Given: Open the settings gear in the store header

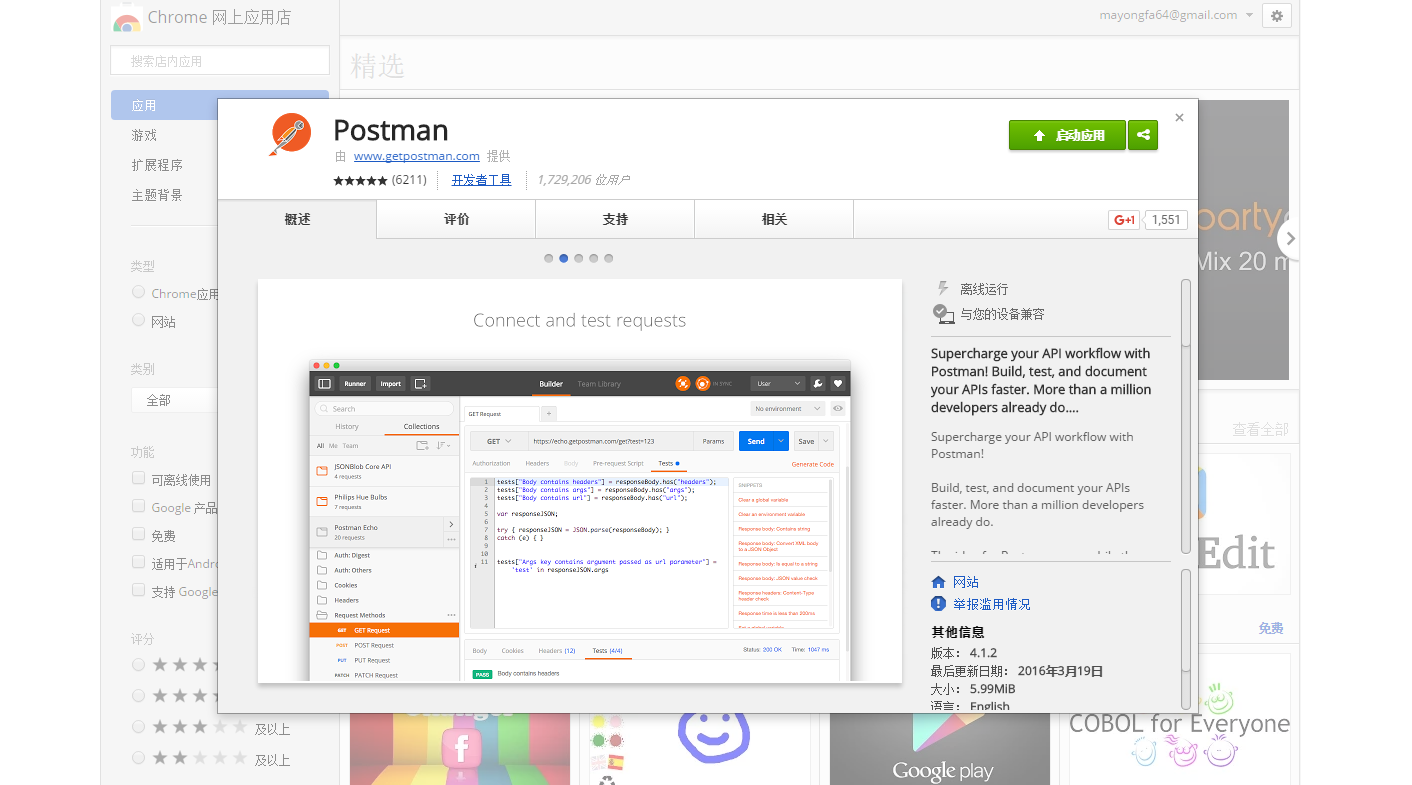Looking at the screenshot, I should point(1277,16).
